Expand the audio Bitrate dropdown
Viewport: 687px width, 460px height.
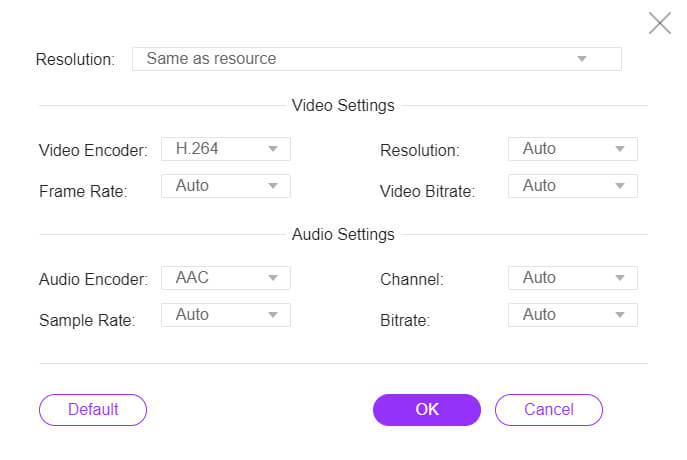tap(573, 315)
